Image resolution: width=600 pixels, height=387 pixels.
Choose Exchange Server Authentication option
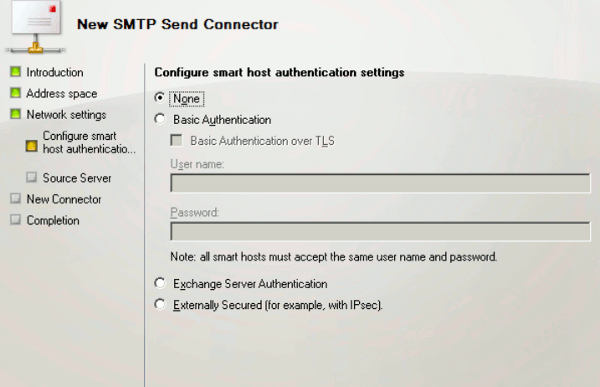coord(160,283)
